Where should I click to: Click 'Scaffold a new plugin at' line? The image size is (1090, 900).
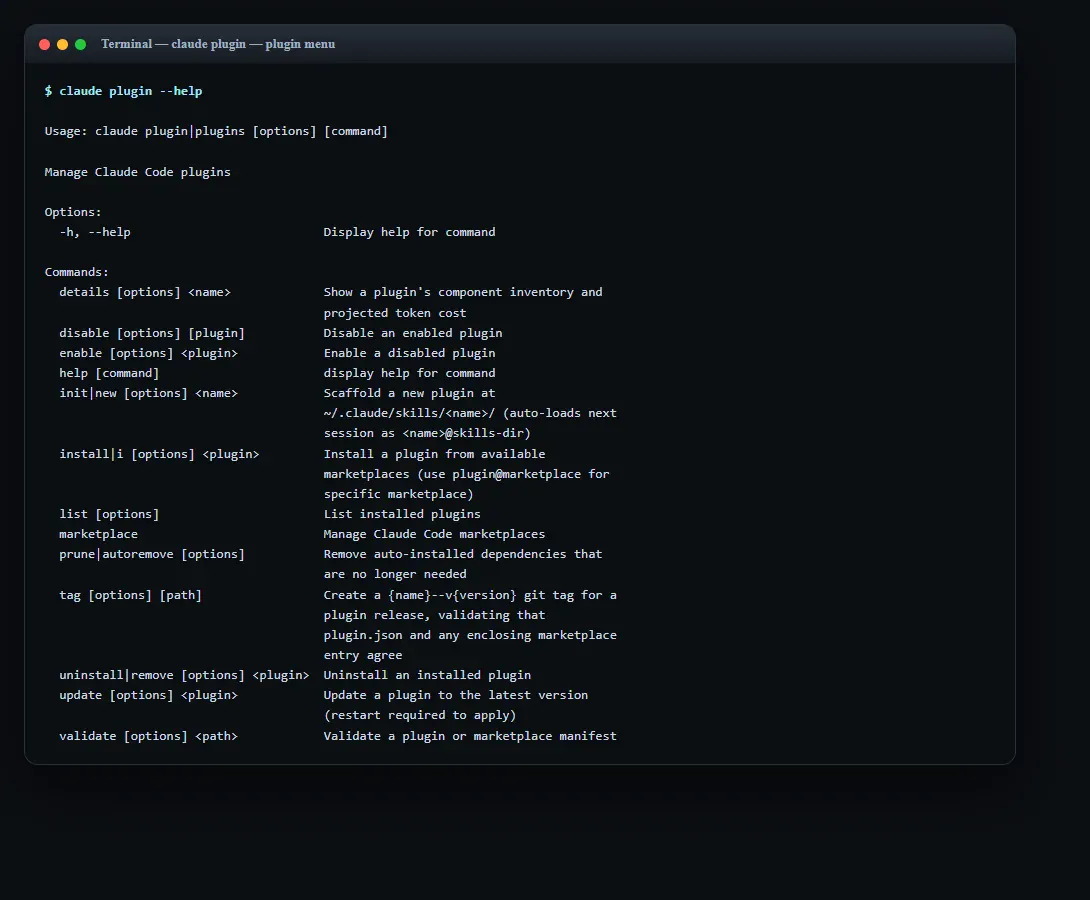point(409,393)
